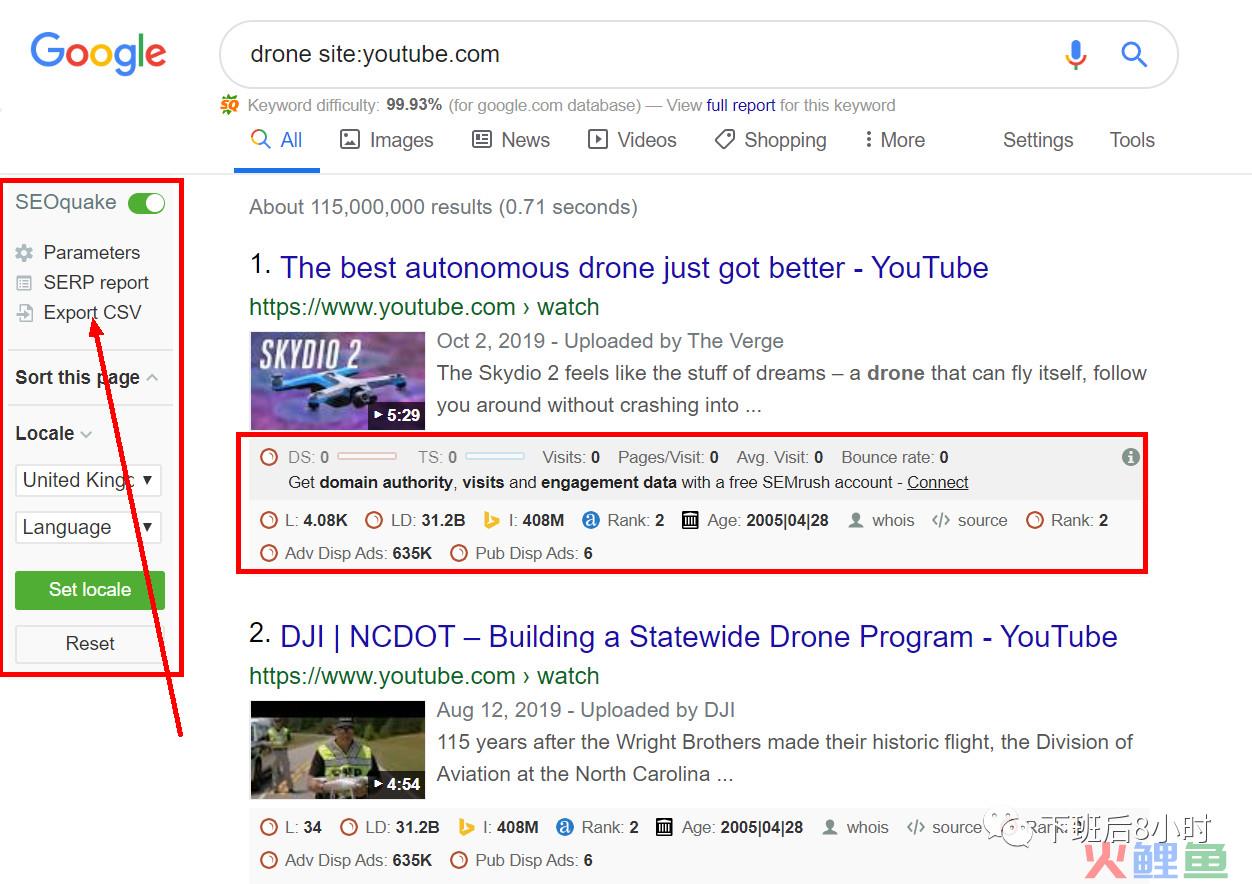Viewport: 1252px width, 884px height.
Task: Click 'Adv Disp Ads: 635K' under Skydio result
Action: point(346,553)
